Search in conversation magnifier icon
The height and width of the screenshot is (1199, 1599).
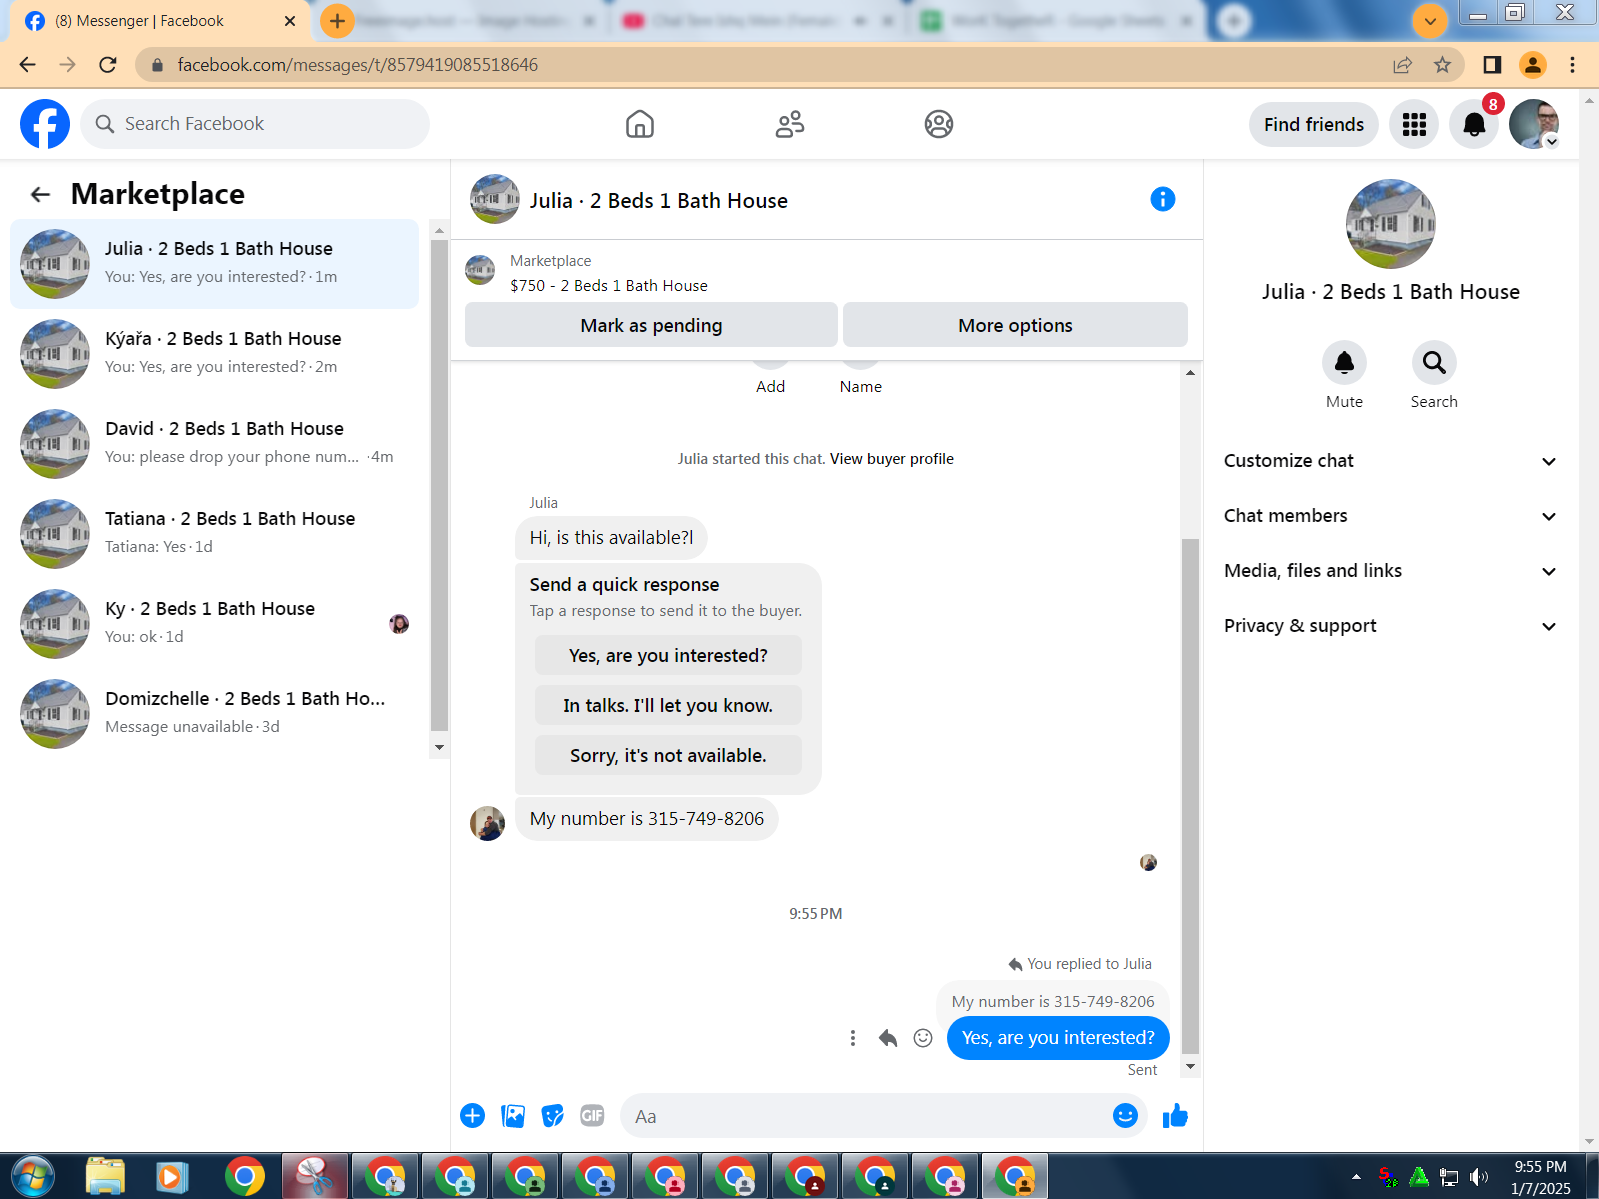pyautogui.click(x=1434, y=363)
